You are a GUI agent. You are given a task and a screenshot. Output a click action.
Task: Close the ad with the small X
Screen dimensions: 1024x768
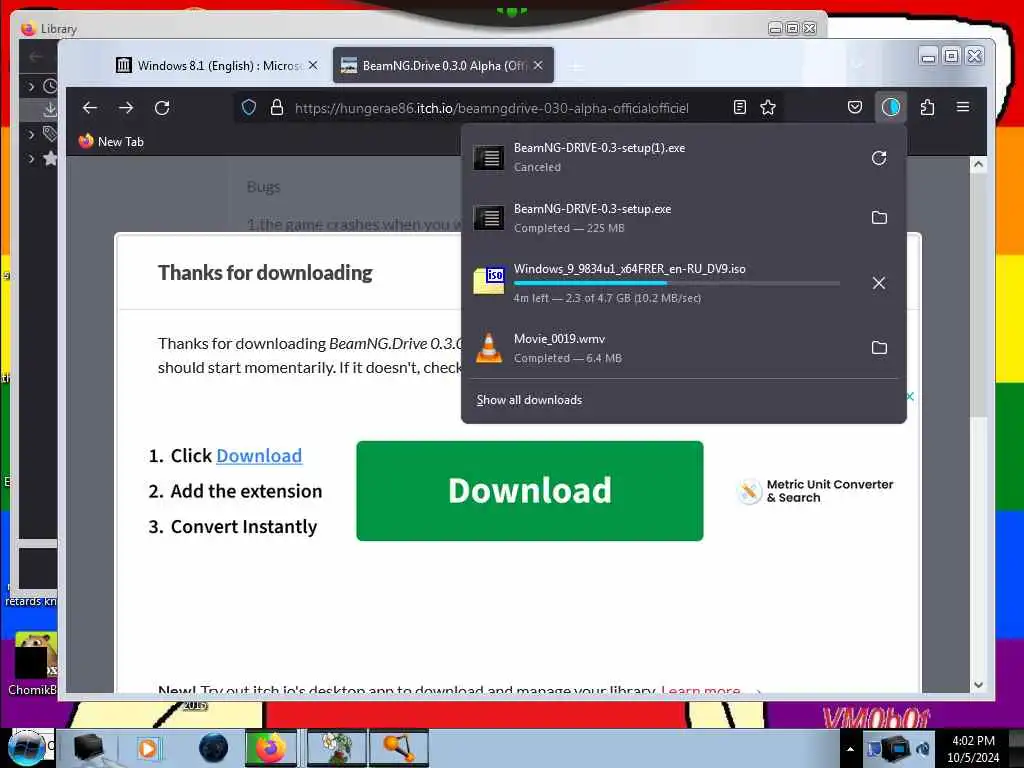(x=910, y=396)
